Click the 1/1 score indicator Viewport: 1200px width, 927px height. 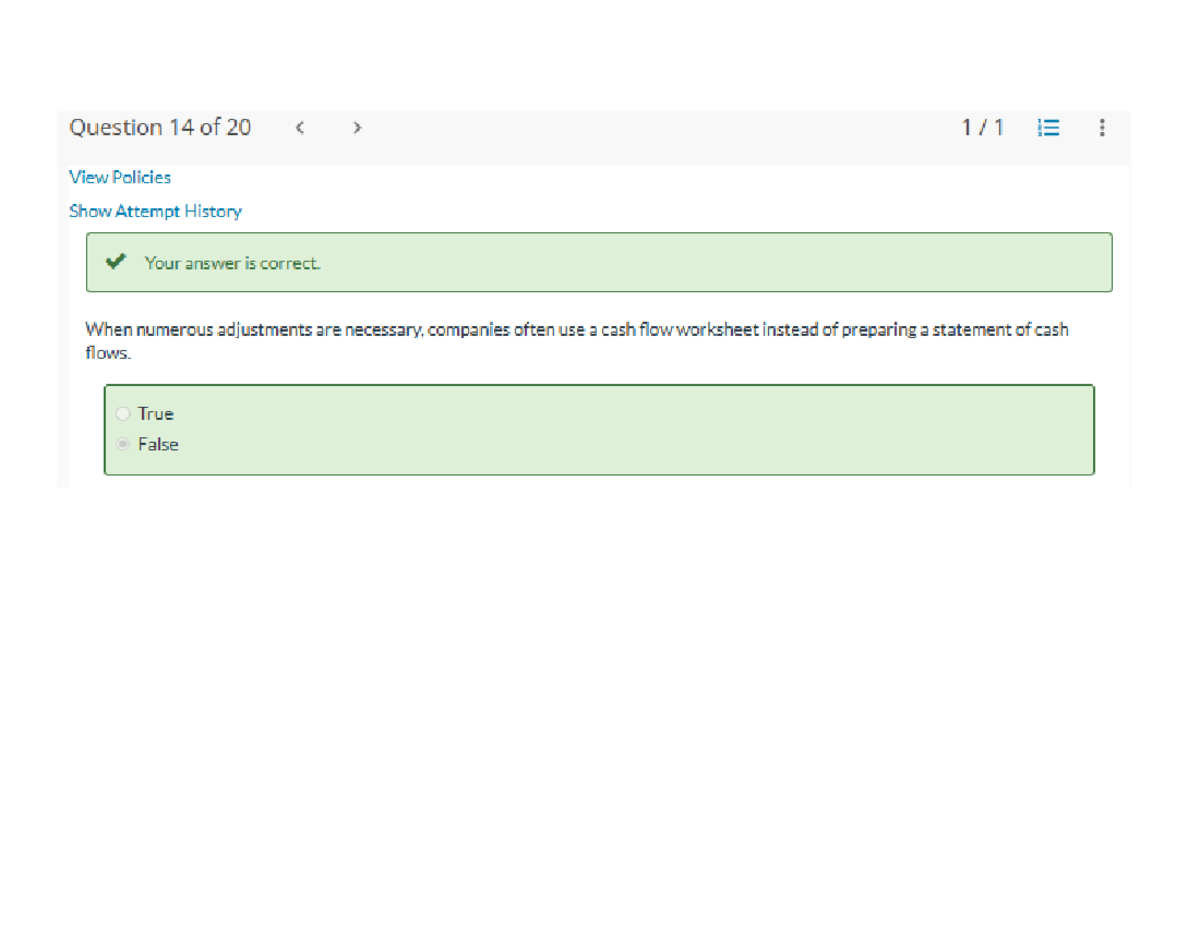click(982, 127)
